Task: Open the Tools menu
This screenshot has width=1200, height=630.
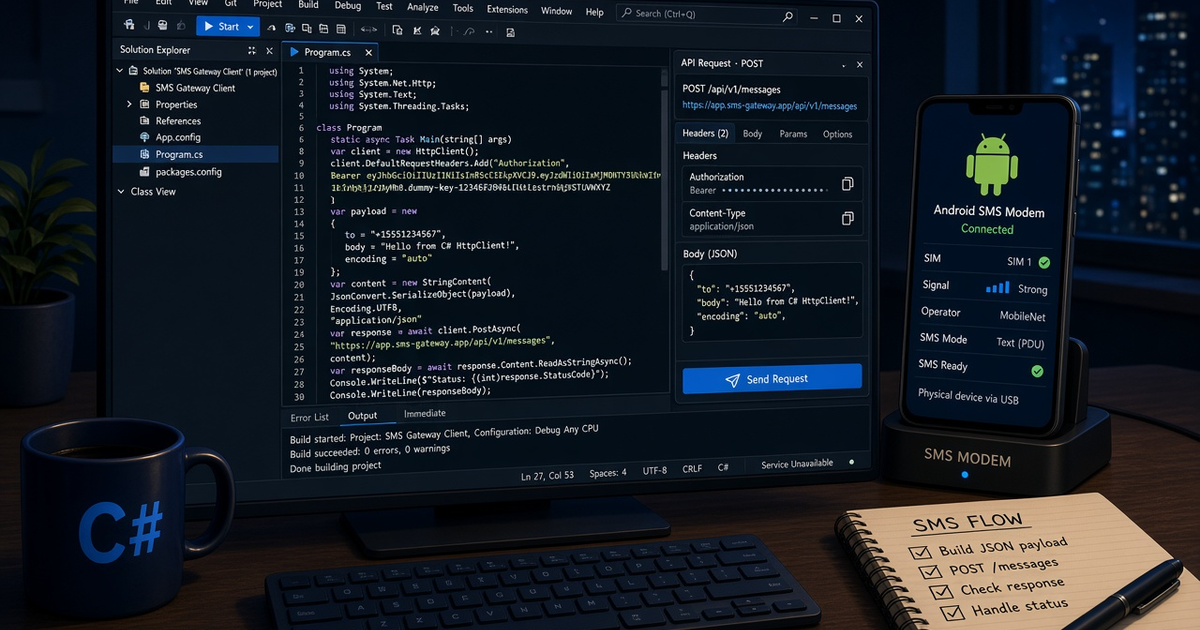Action: coord(463,8)
